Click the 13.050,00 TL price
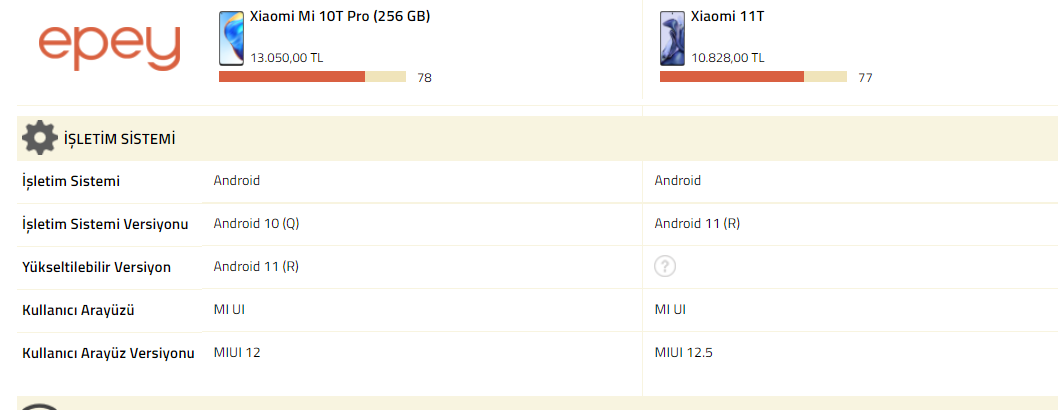This screenshot has width=1058, height=410. (286, 58)
